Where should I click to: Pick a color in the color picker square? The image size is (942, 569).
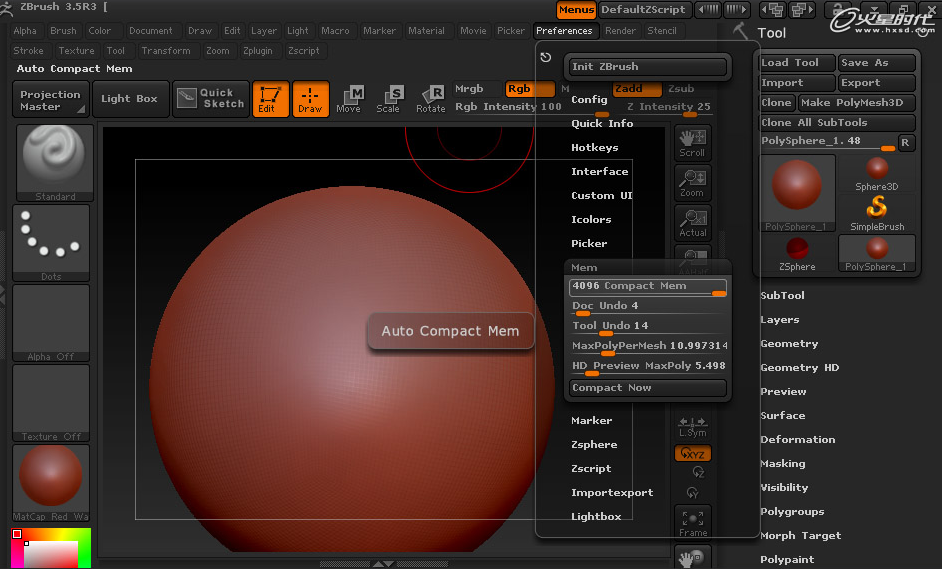tap(51, 553)
